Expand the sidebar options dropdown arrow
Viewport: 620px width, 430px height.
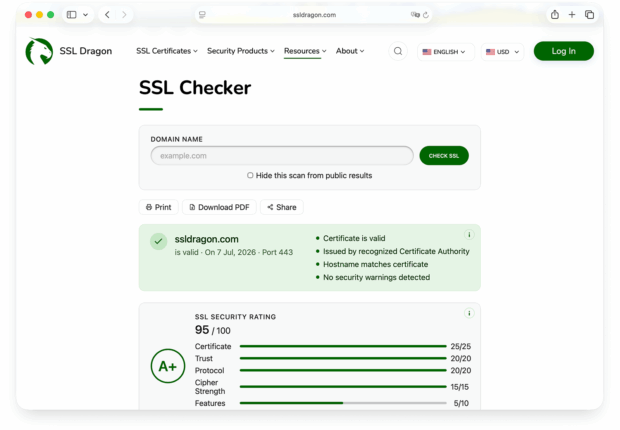[85, 15]
